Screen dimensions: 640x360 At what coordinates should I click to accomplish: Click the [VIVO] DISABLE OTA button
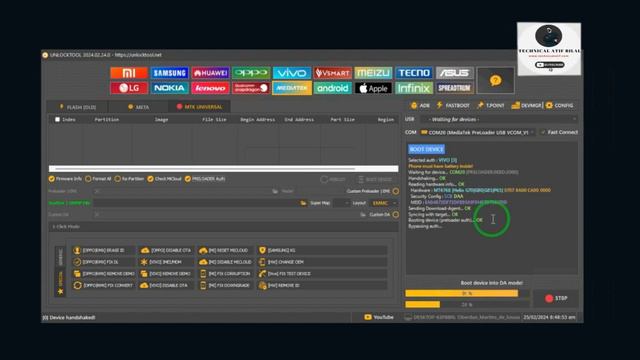[x=166, y=285]
